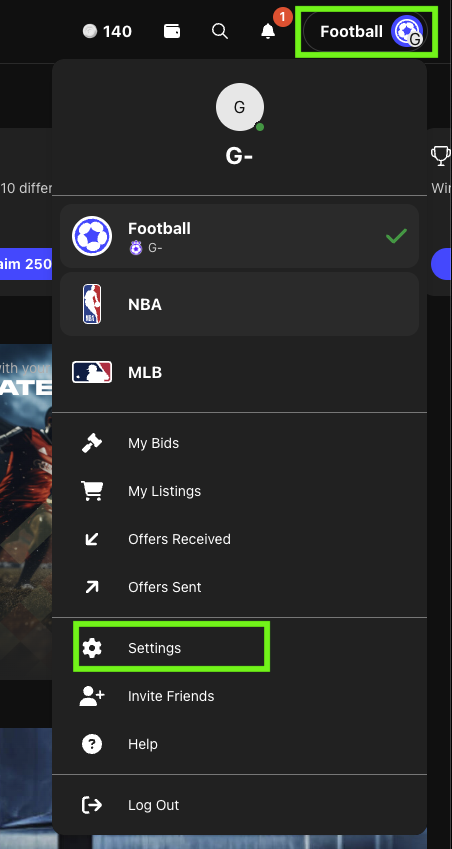Click the Settings gear icon
This screenshot has height=849, width=452.
(x=91, y=648)
